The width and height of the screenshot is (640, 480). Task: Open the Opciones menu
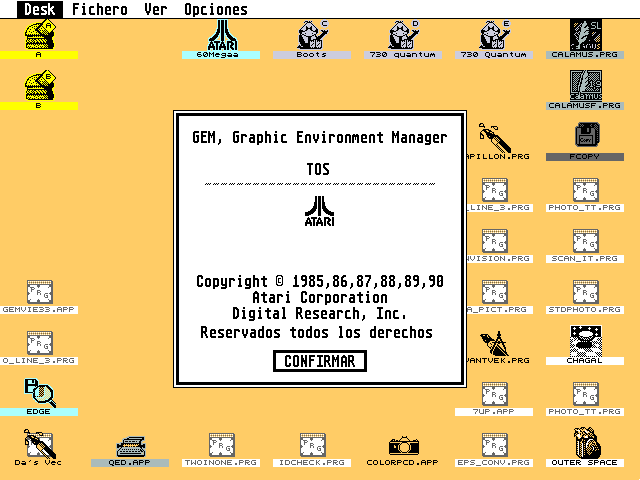[x=216, y=9]
